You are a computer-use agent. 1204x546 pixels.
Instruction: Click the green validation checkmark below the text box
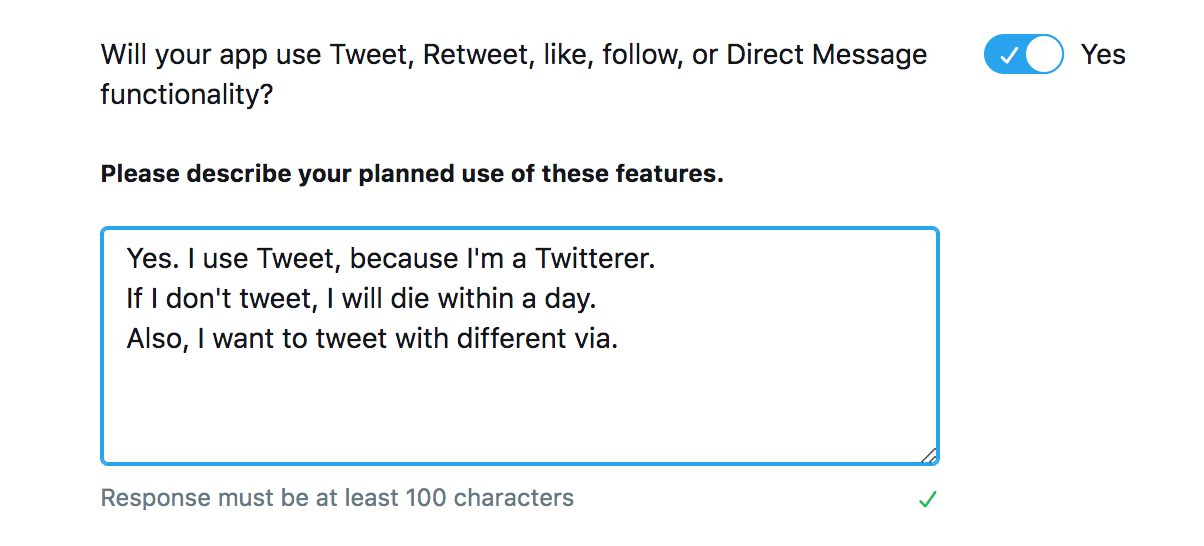[x=927, y=499]
